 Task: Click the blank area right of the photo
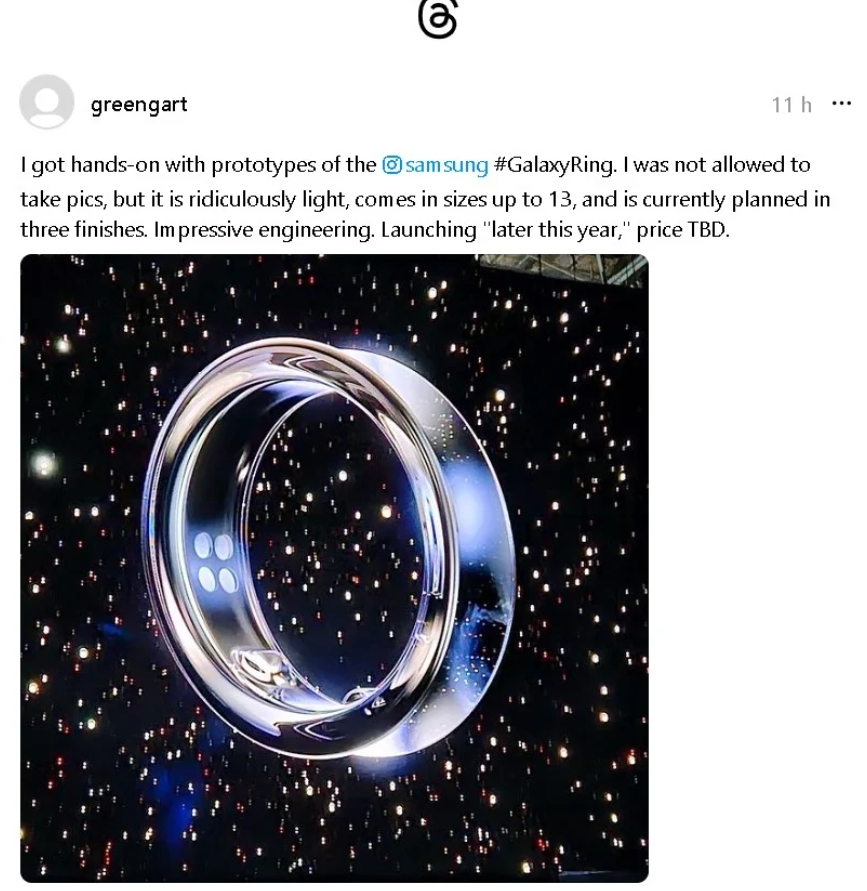(x=756, y=568)
